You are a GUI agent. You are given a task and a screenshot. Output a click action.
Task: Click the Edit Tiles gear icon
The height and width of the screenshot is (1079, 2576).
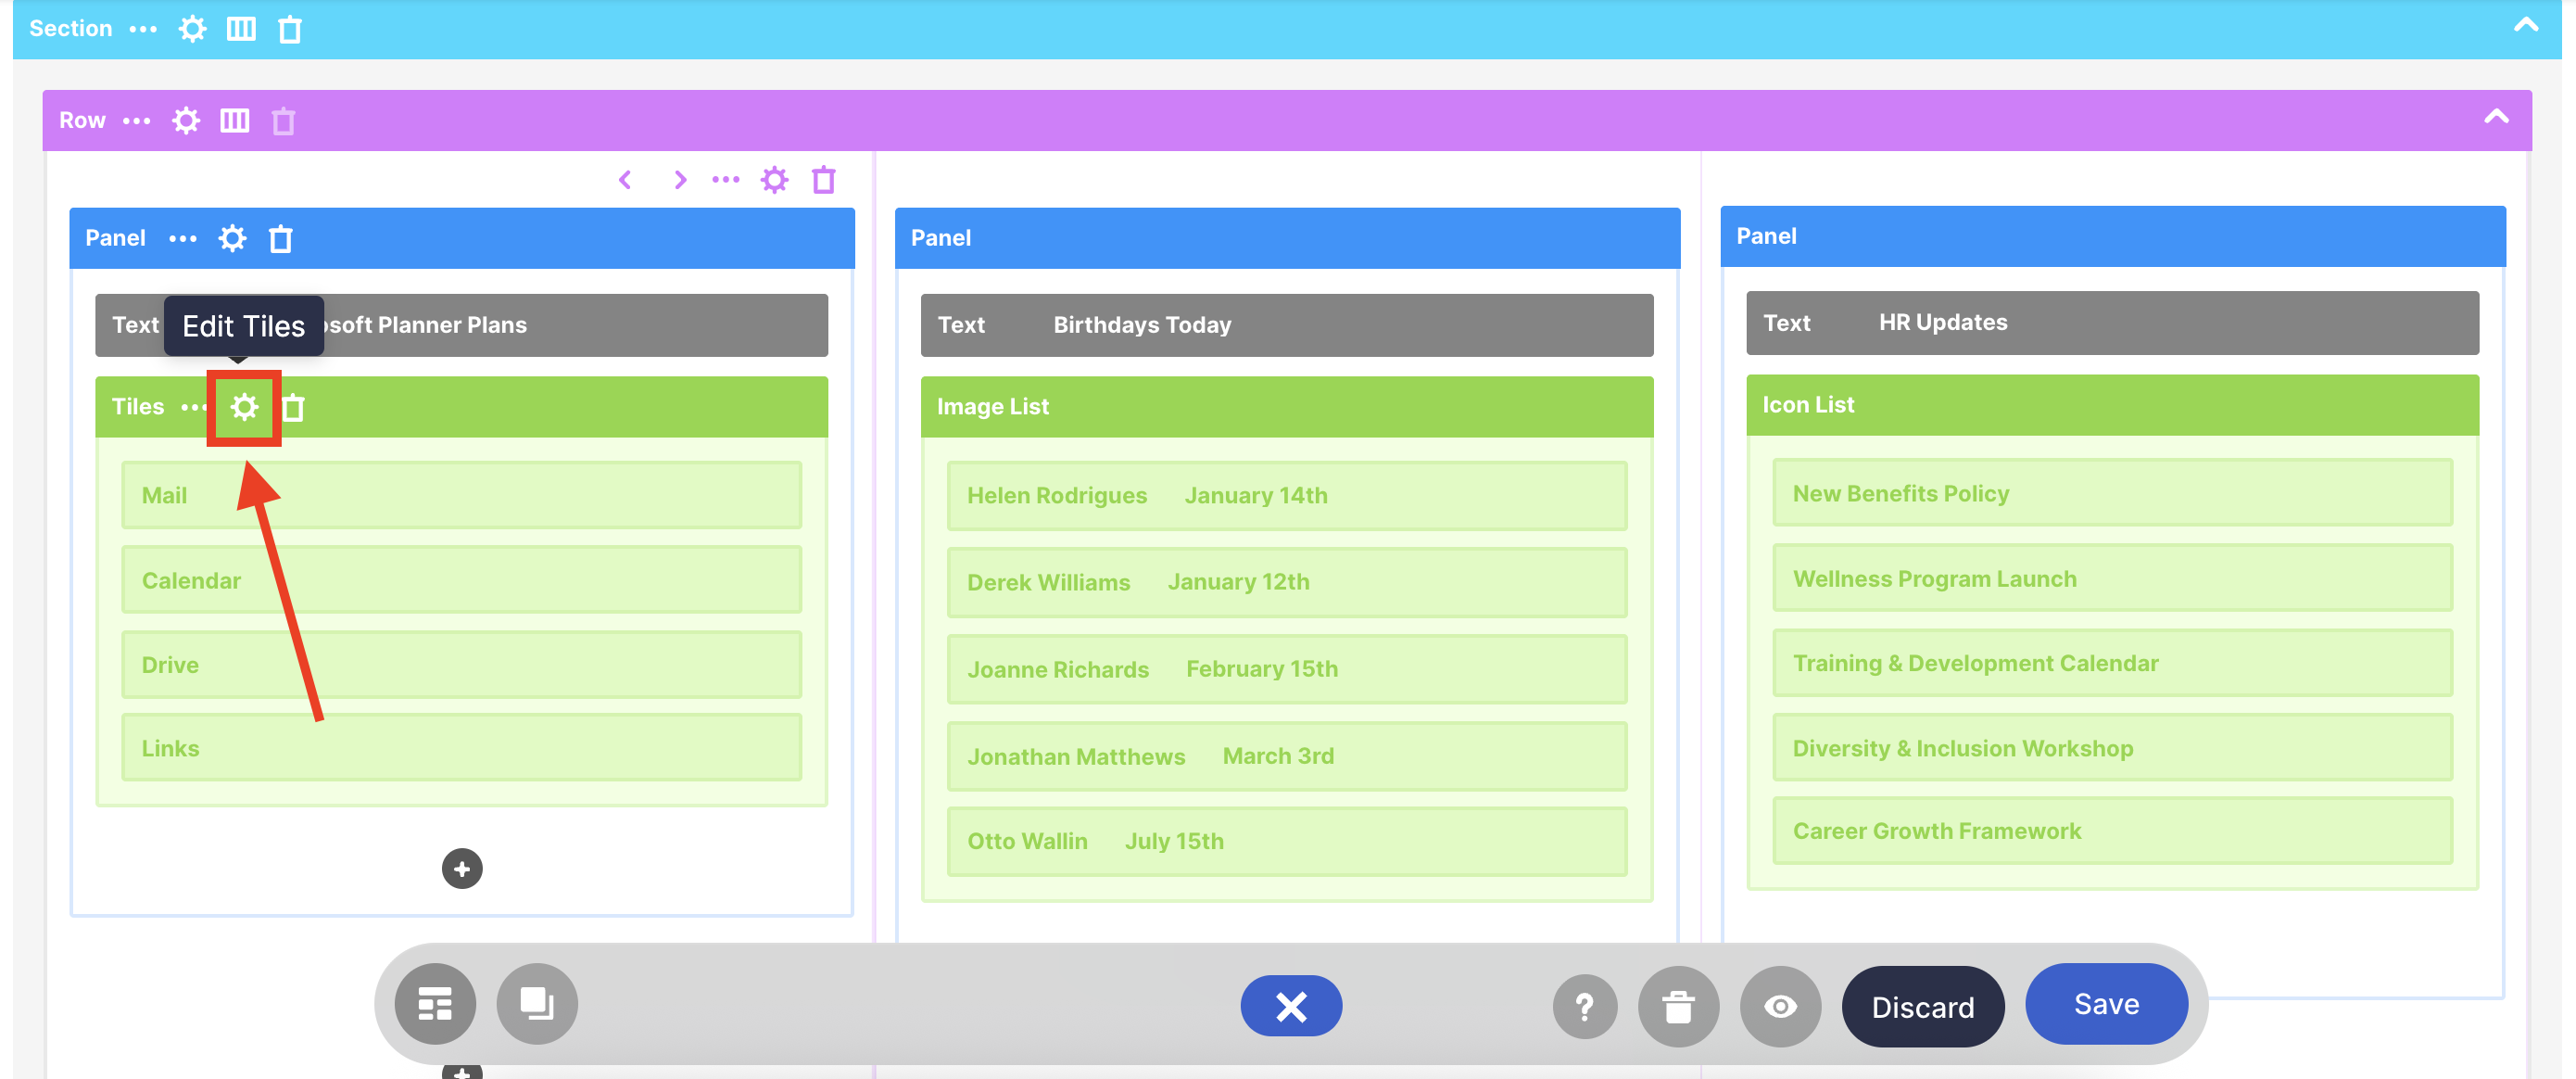(244, 407)
